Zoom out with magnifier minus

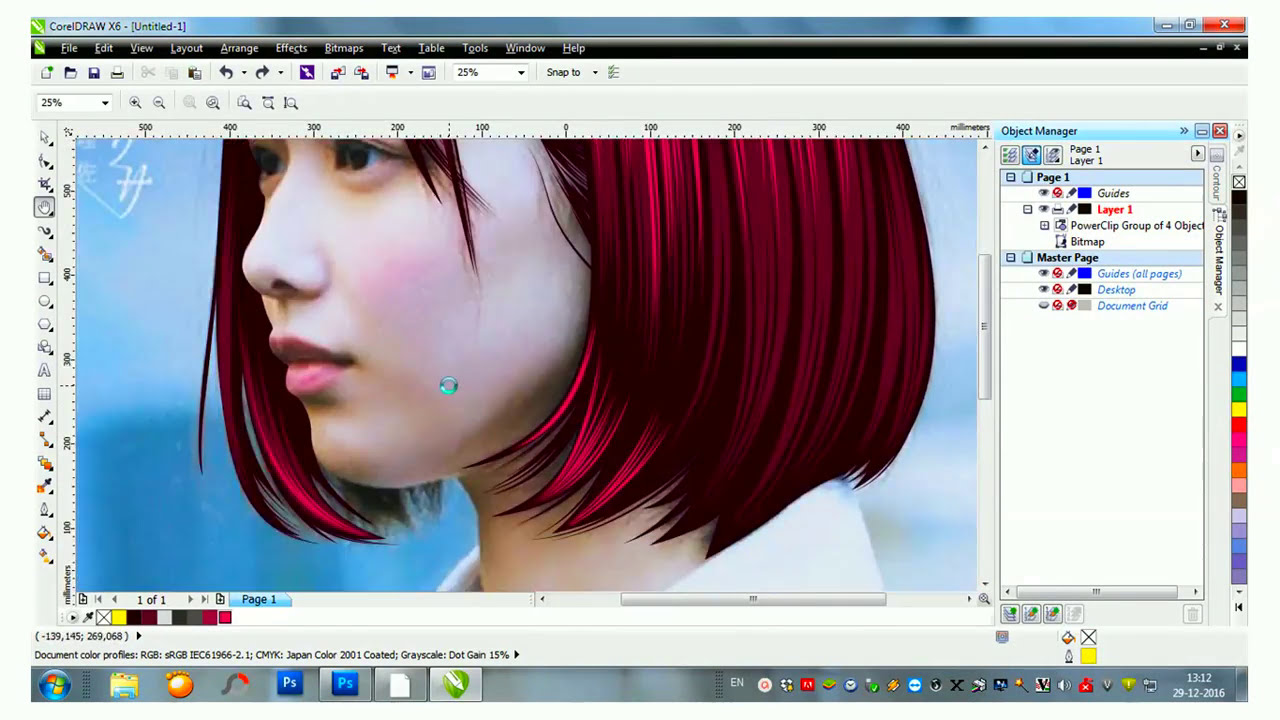pos(159,102)
